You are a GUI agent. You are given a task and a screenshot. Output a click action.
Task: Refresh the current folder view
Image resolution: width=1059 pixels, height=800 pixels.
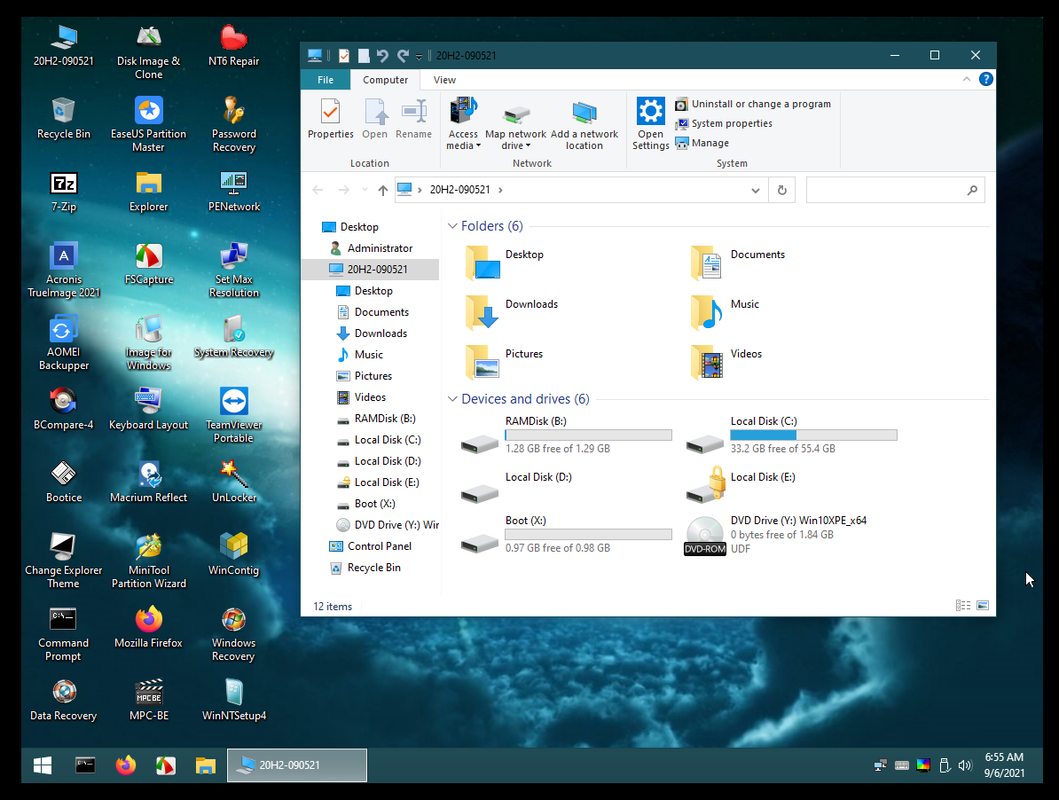pyautogui.click(x=782, y=190)
